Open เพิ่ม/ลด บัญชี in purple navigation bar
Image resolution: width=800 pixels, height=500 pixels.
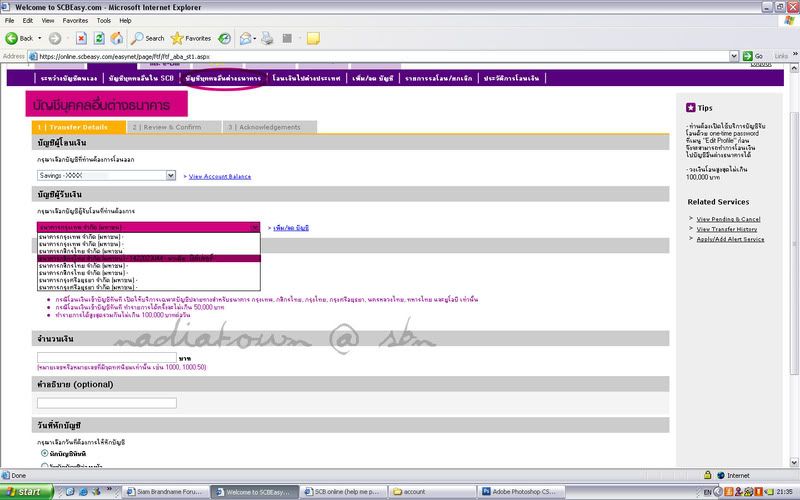click(x=372, y=78)
